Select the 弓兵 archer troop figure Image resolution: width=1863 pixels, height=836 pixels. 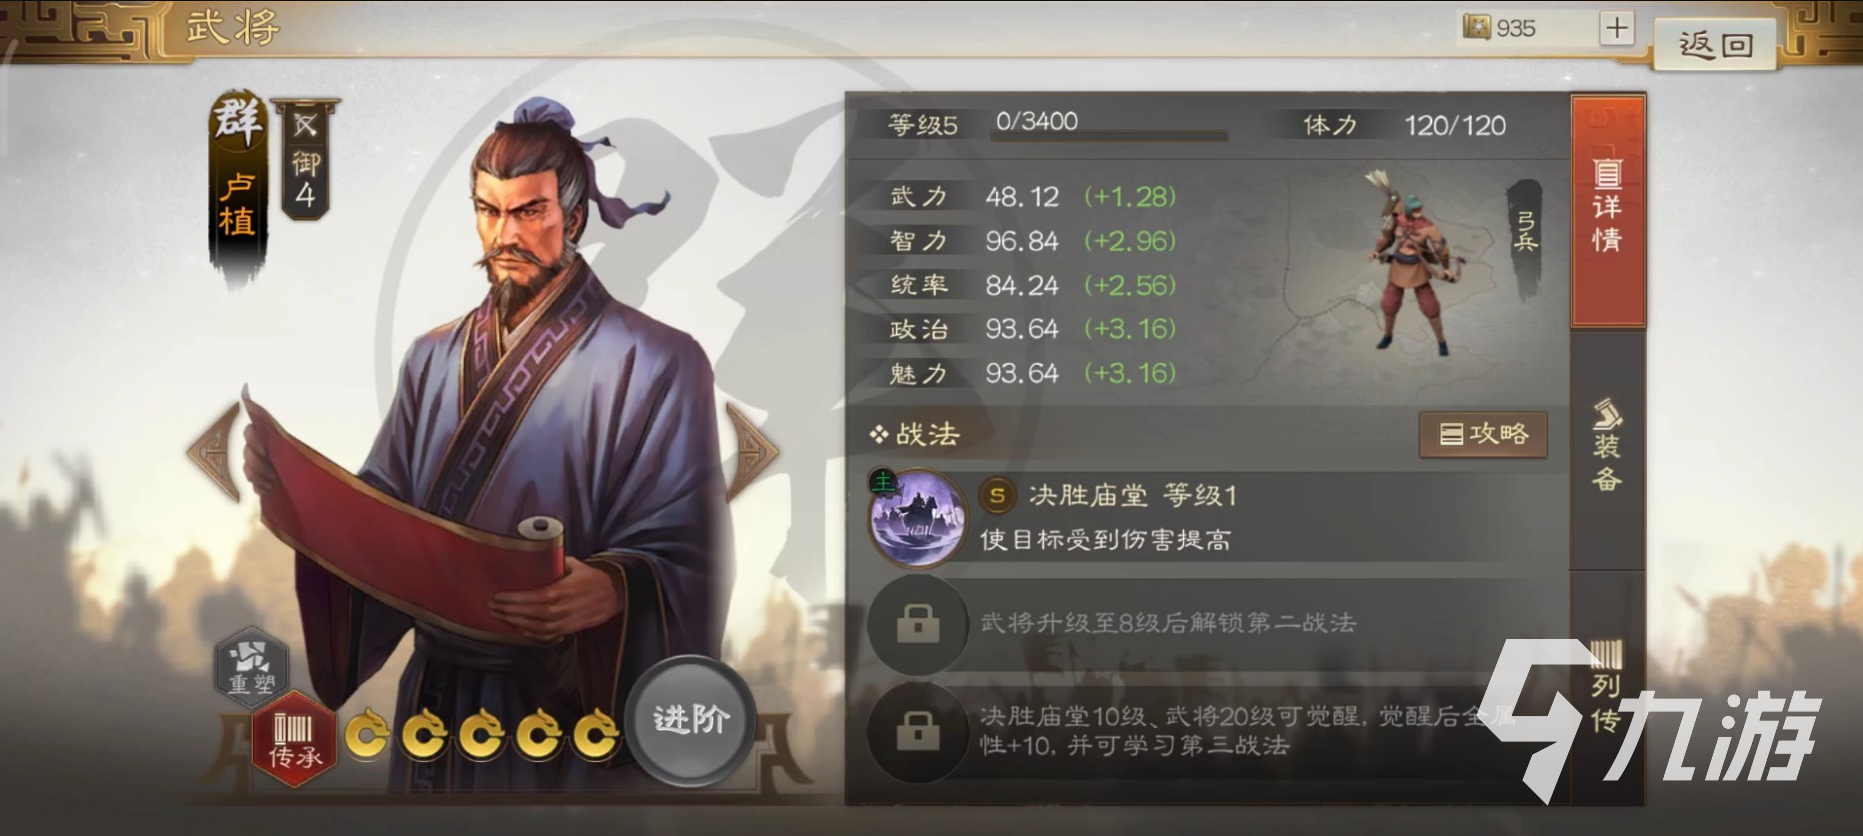pos(1412,262)
